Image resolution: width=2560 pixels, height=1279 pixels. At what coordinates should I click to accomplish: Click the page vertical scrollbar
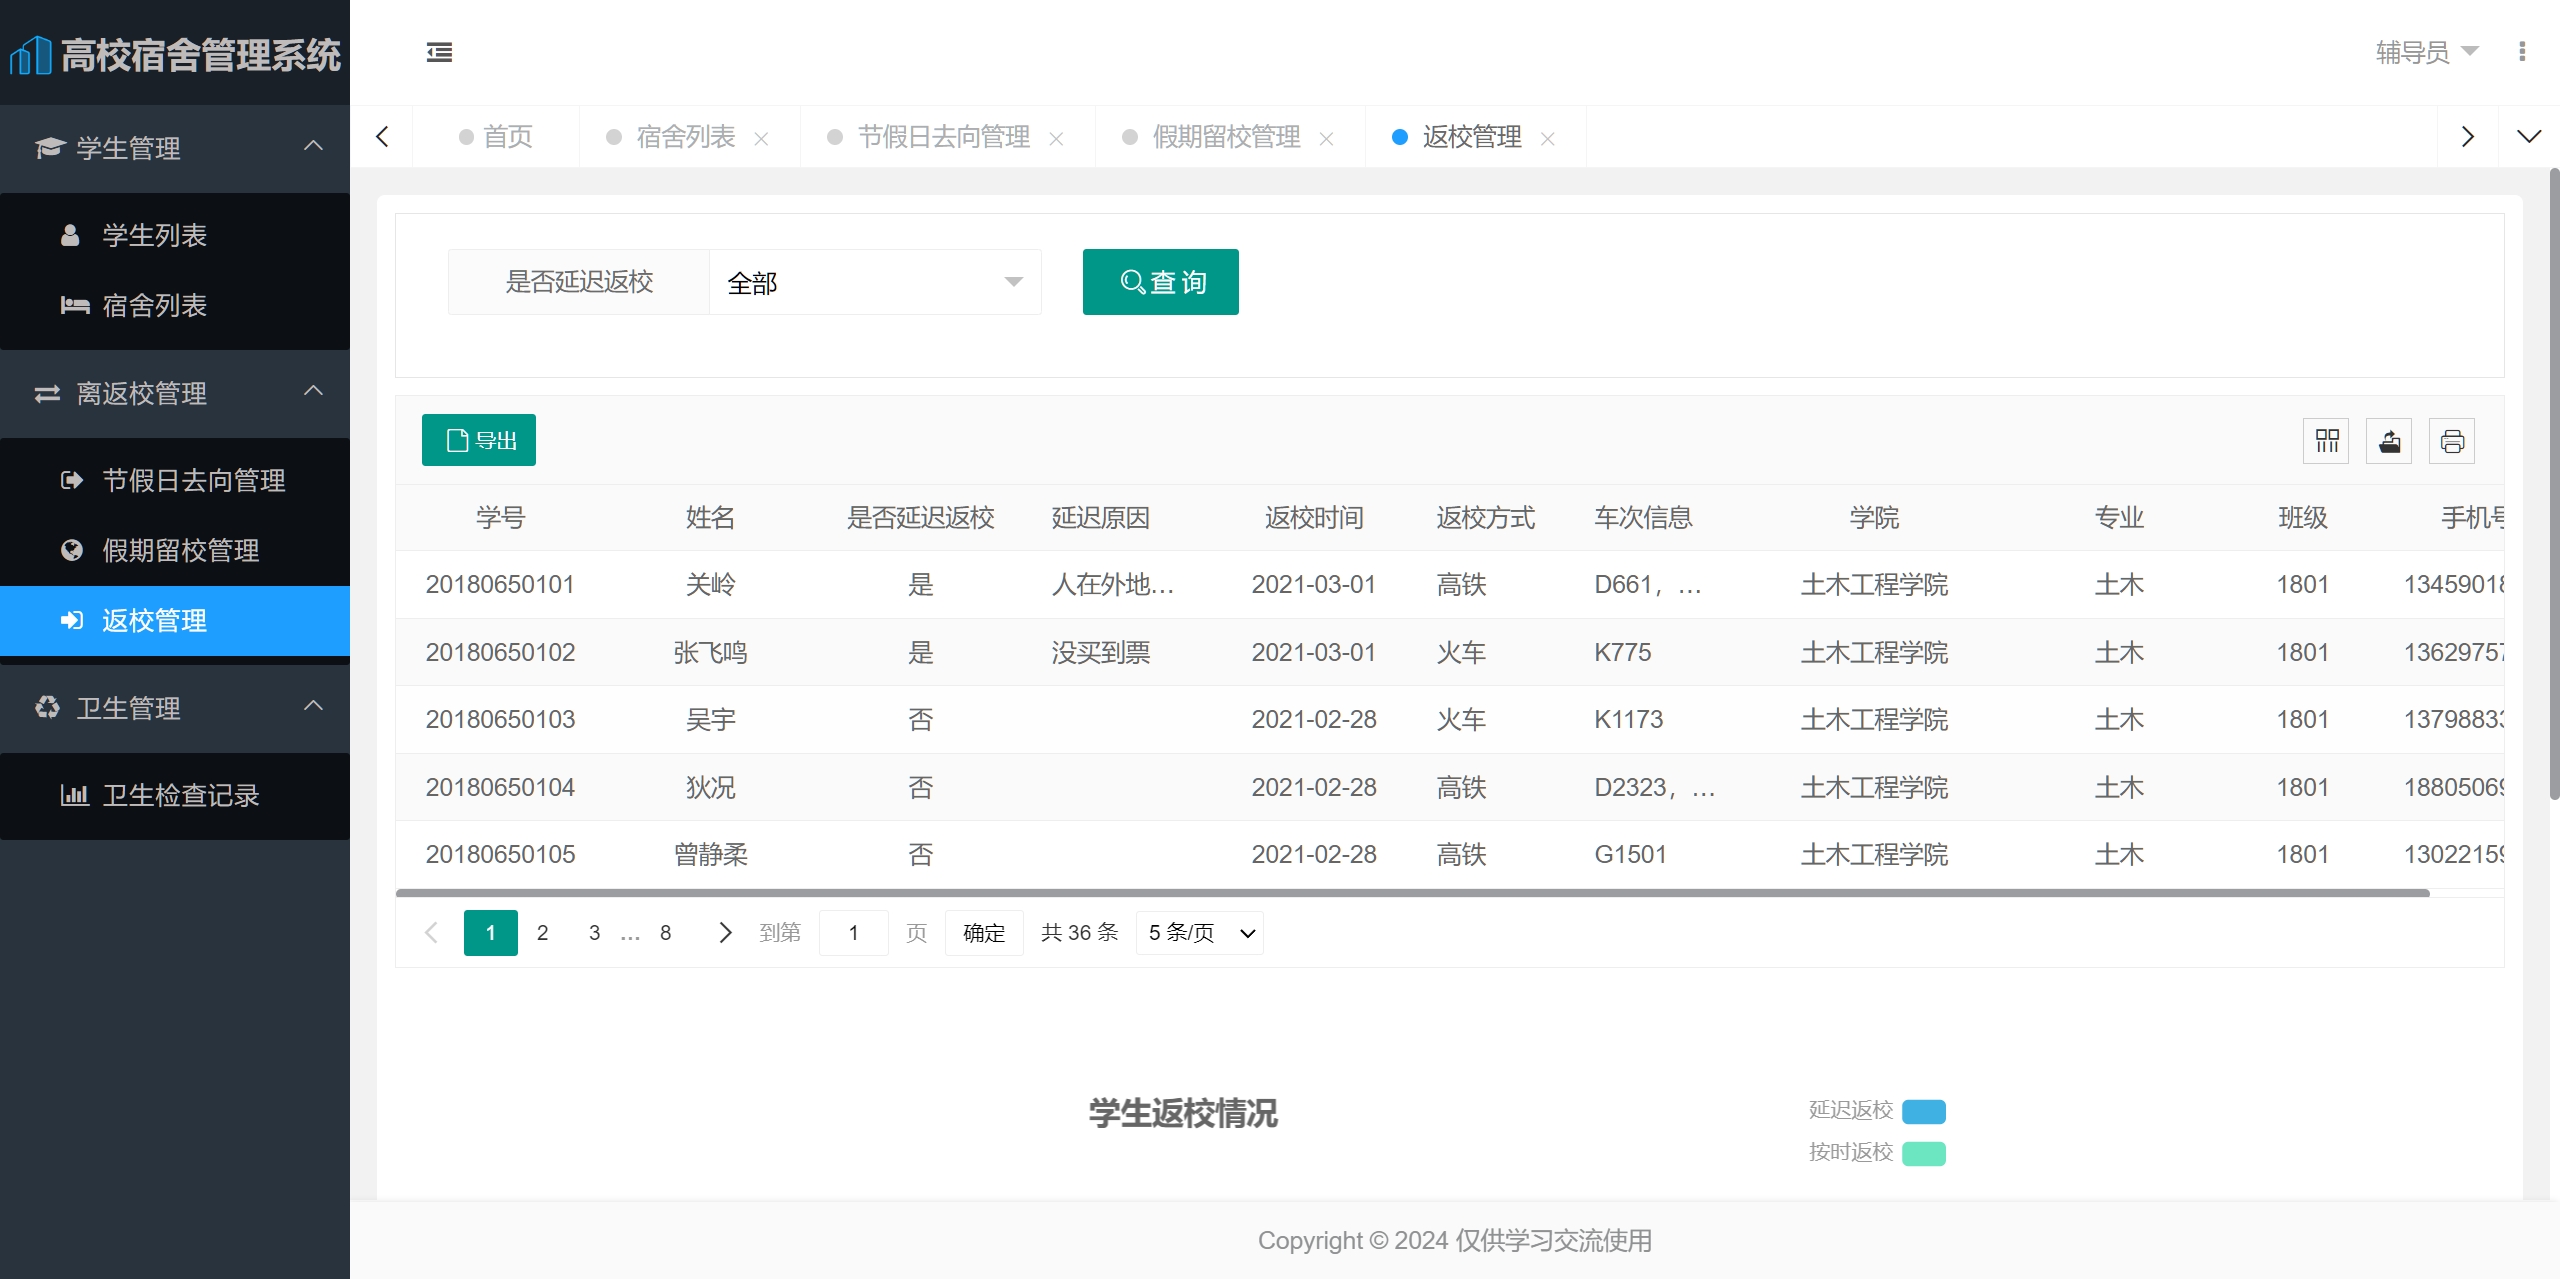pos(2554,485)
